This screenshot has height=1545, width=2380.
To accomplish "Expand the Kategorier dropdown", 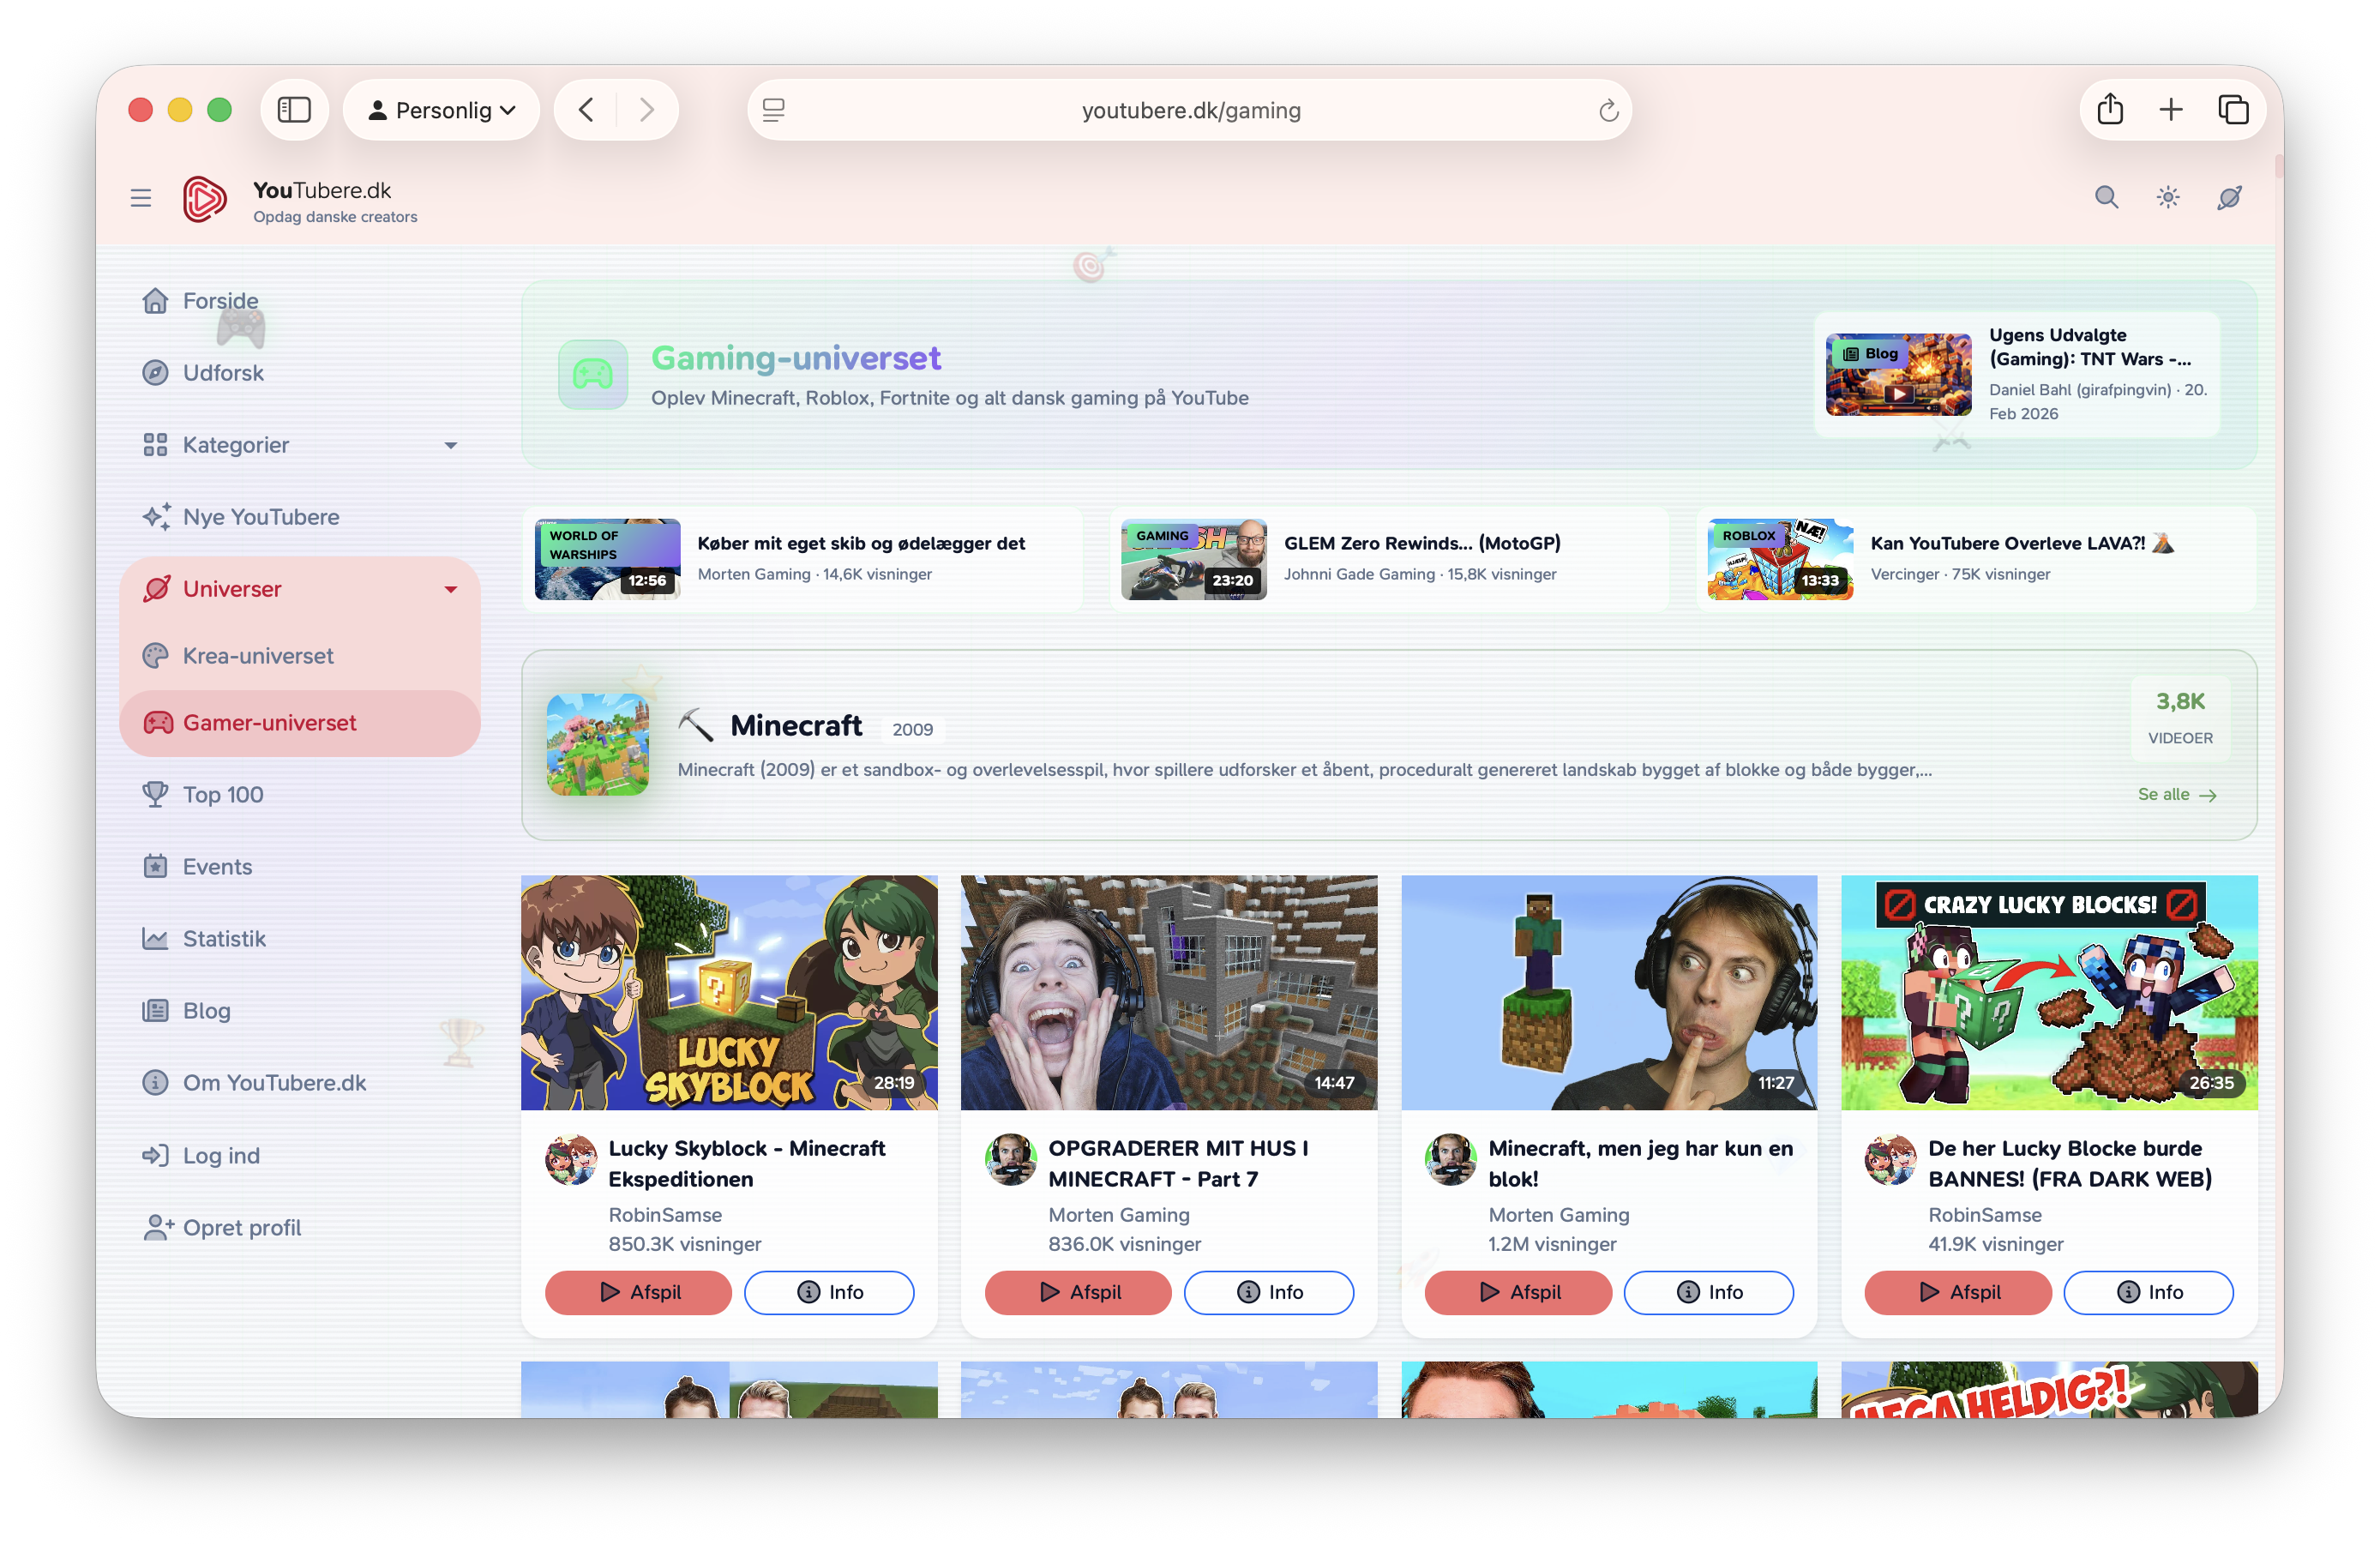I will pyautogui.click(x=451, y=445).
